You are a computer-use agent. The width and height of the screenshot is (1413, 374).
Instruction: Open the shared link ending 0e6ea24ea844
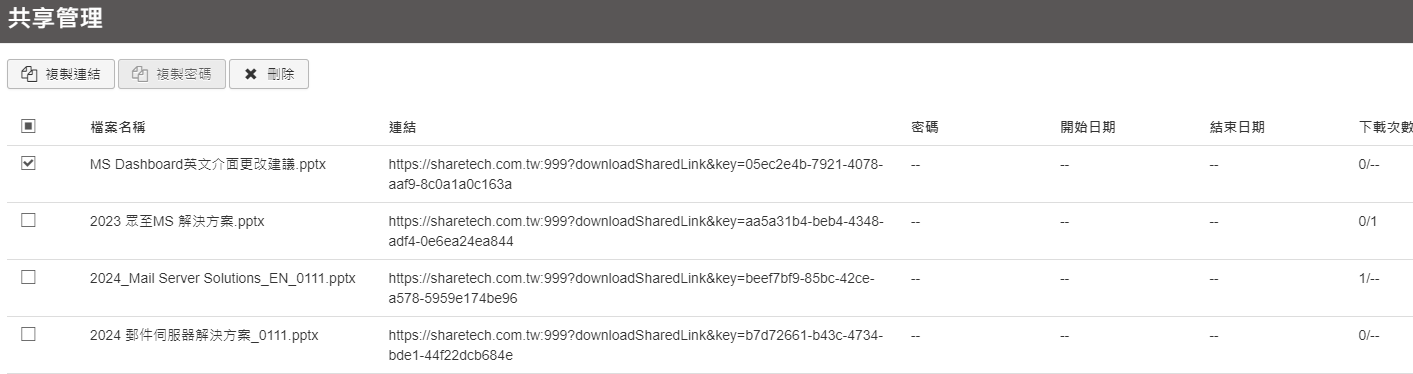pyautogui.click(x=636, y=231)
